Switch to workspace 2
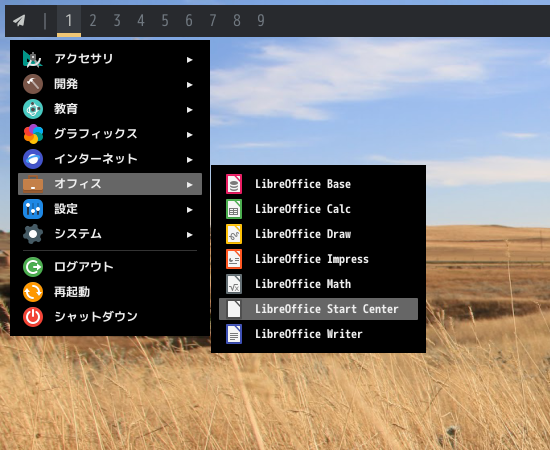550x450 pixels. tap(93, 21)
